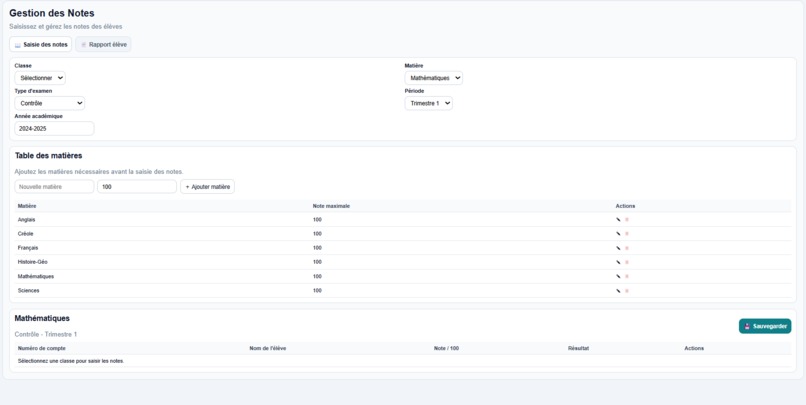
Task: Edit the Français subject row
Action: (x=618, y=248)
